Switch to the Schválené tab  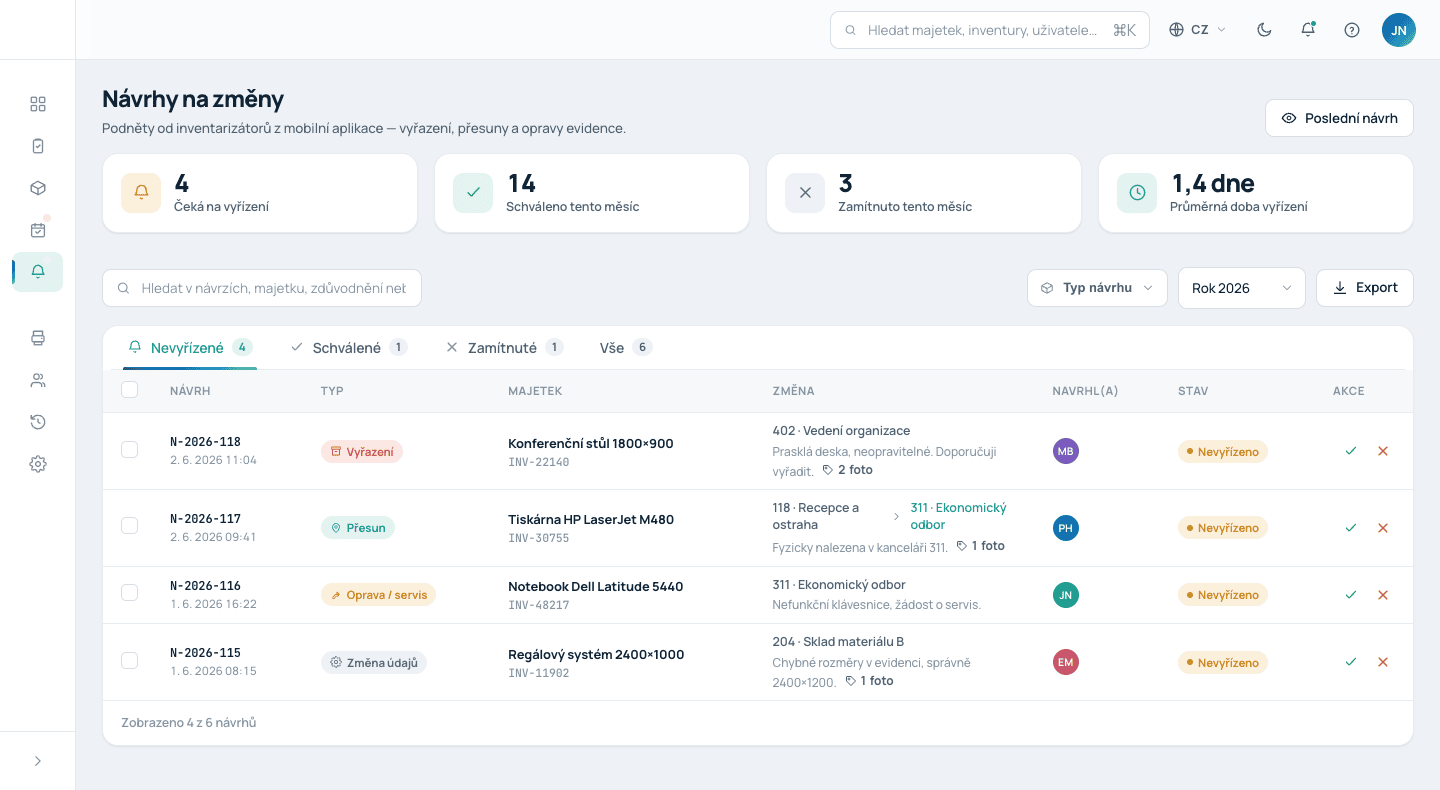[348, 348]
